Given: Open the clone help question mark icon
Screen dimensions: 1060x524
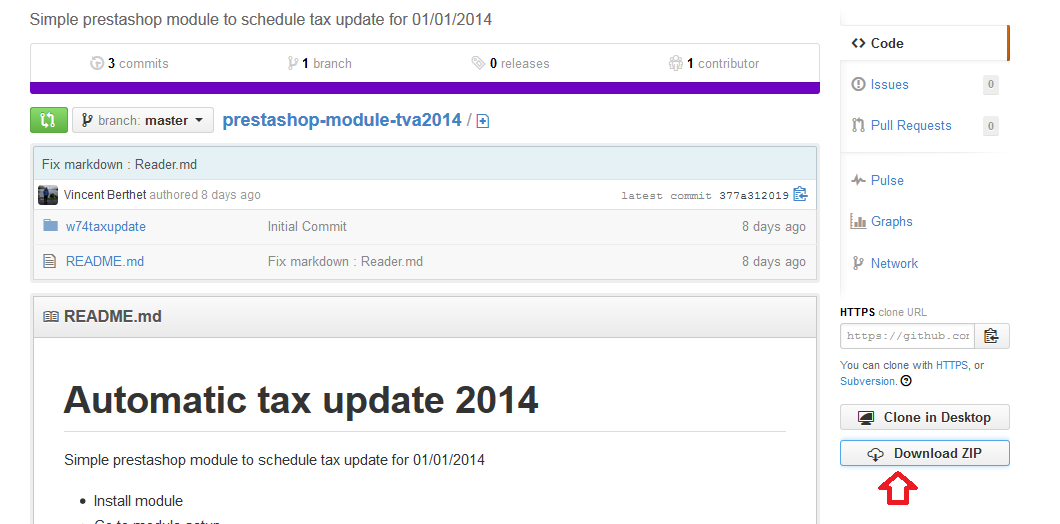Looking at the screenshot, I should point(906,381).
